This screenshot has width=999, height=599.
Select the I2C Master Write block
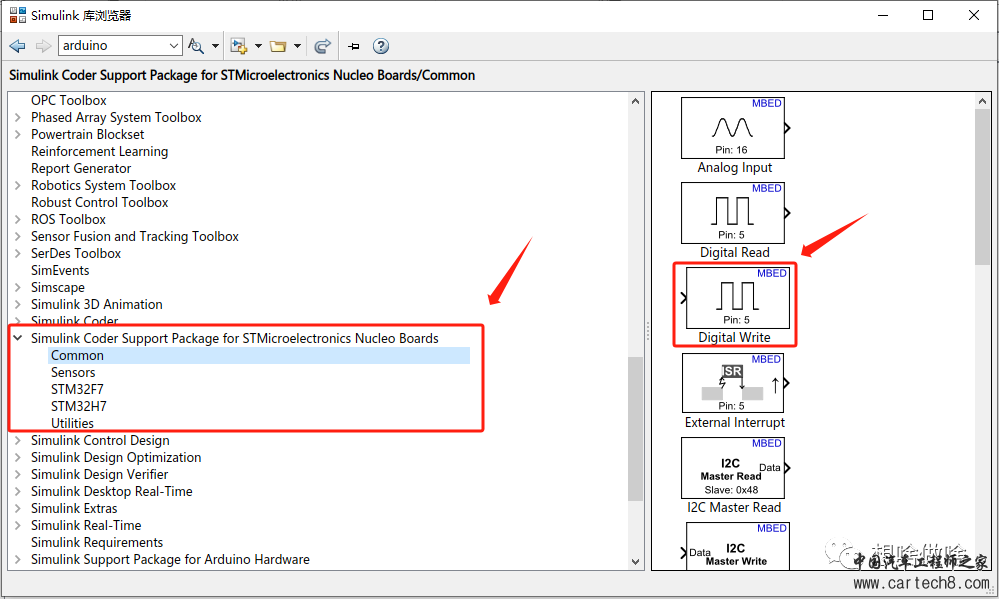[737, 545]
